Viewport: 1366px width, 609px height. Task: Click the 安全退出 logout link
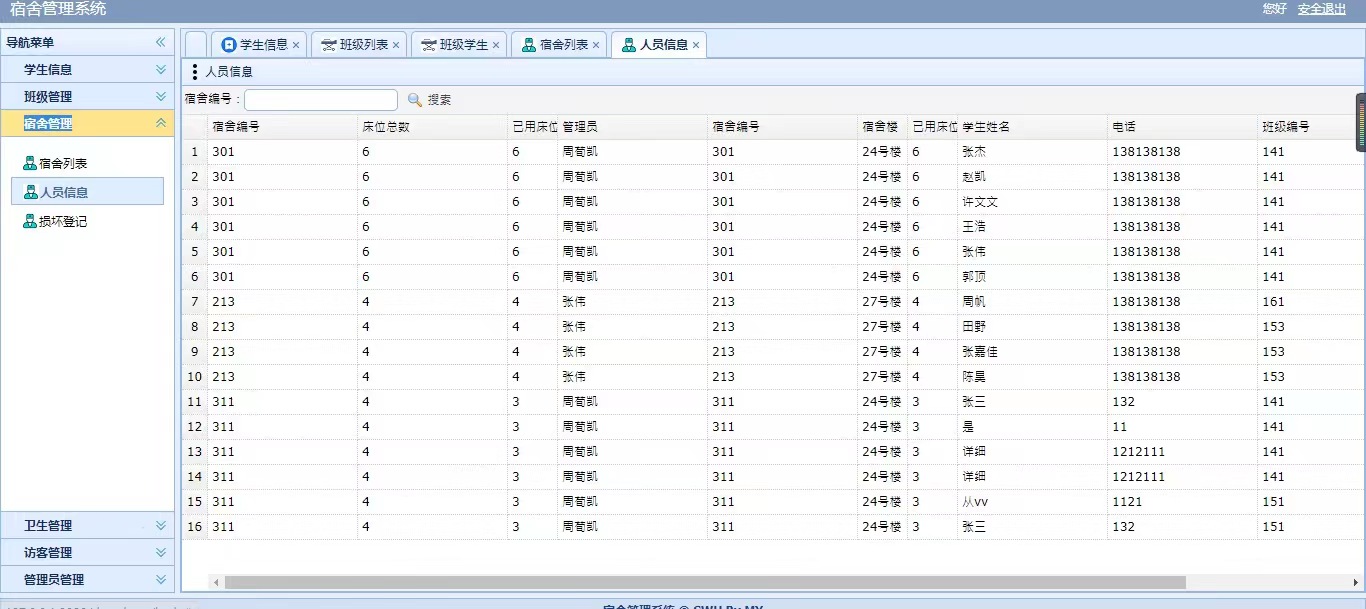(x=1322, y=9)
